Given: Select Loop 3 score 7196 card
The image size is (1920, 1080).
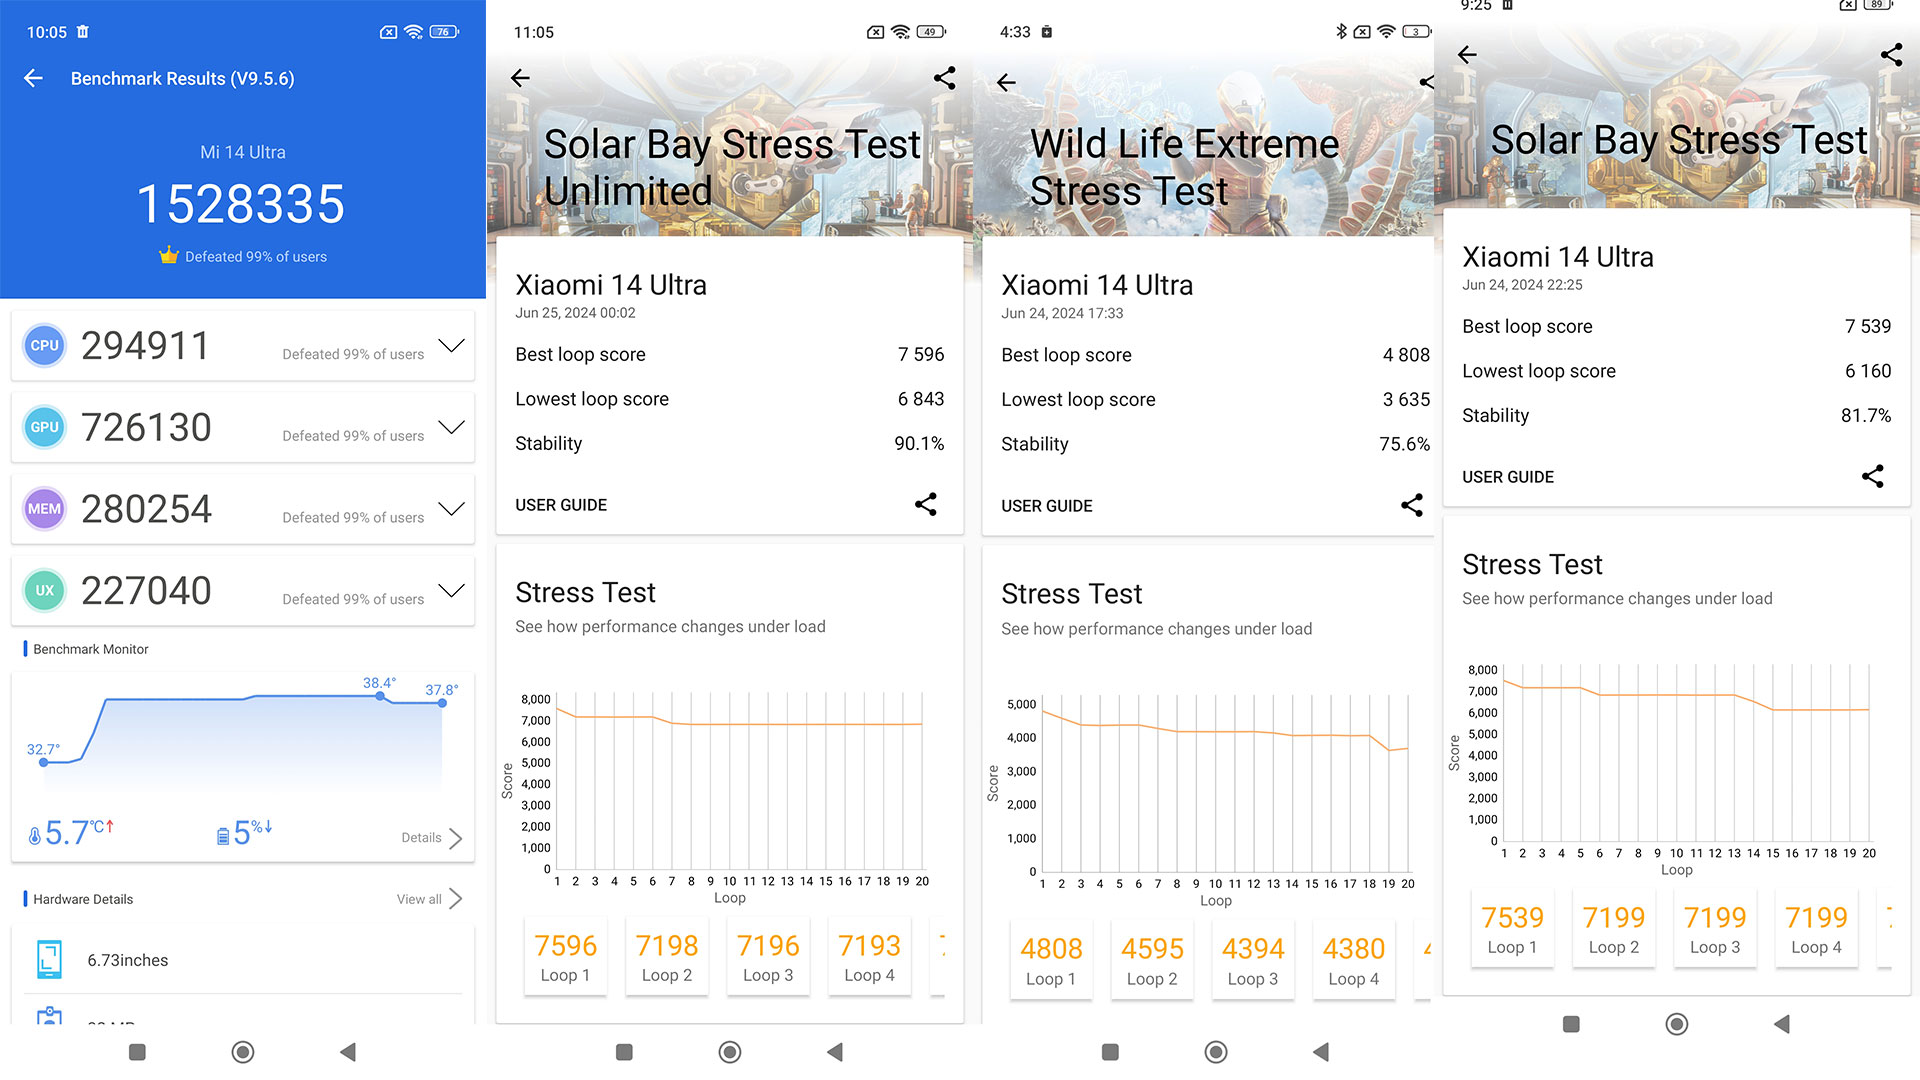Looking at the screenshot, I should tap(768, 957).
